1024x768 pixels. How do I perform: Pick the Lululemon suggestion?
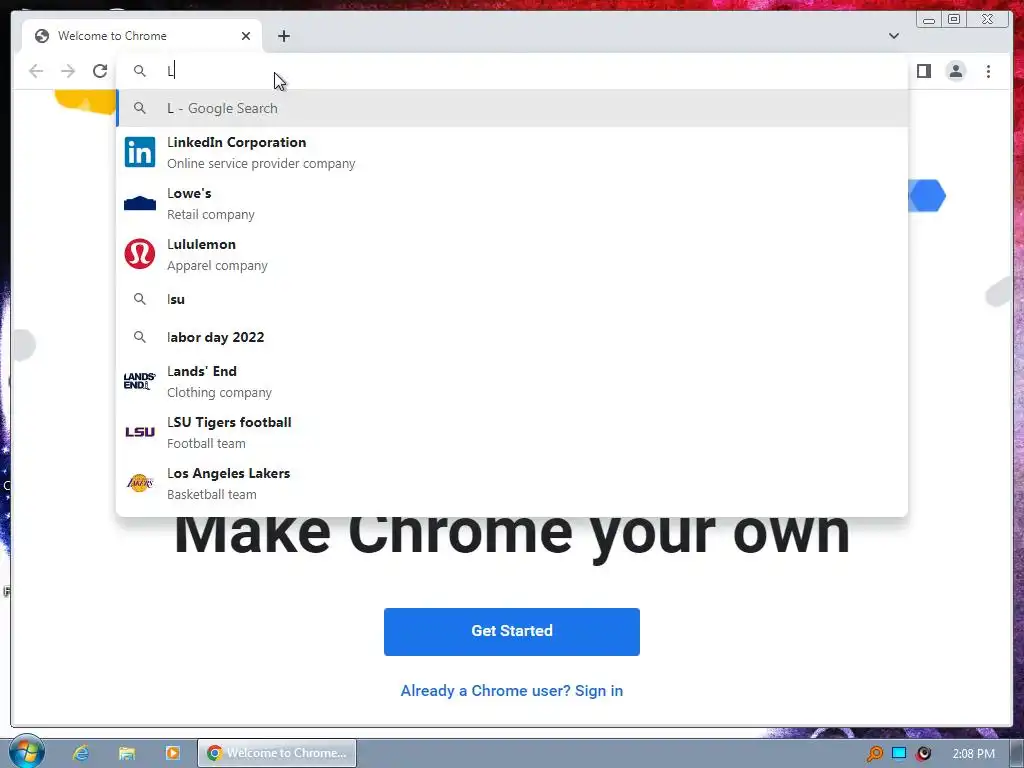click(512, 254)
